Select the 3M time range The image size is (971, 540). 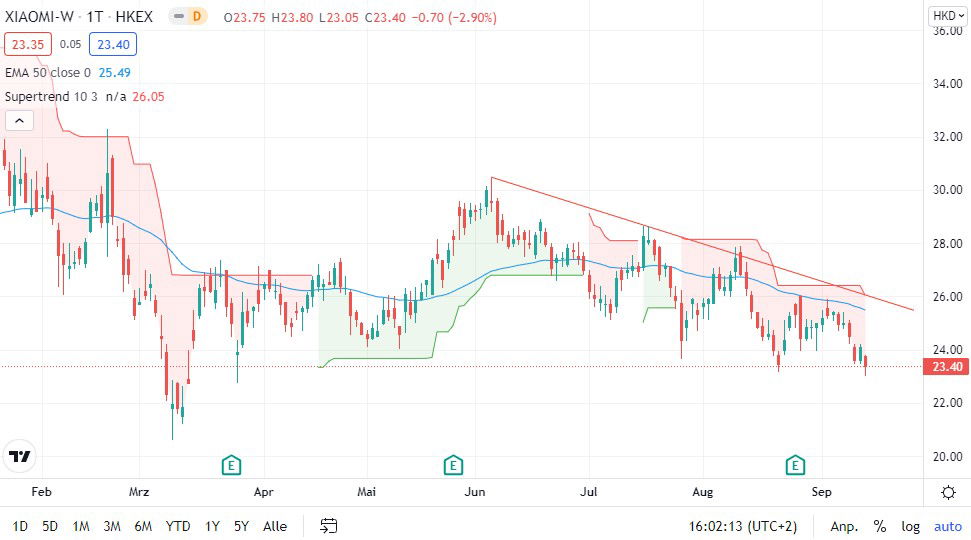click(112, 526)
